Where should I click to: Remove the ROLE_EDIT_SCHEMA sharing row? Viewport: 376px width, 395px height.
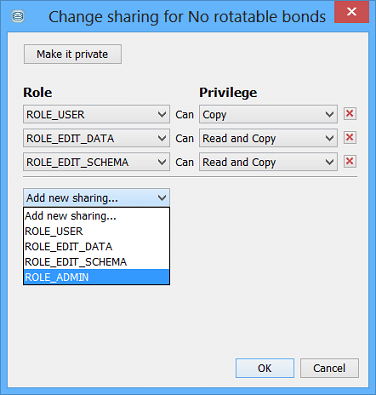[350, 162]
